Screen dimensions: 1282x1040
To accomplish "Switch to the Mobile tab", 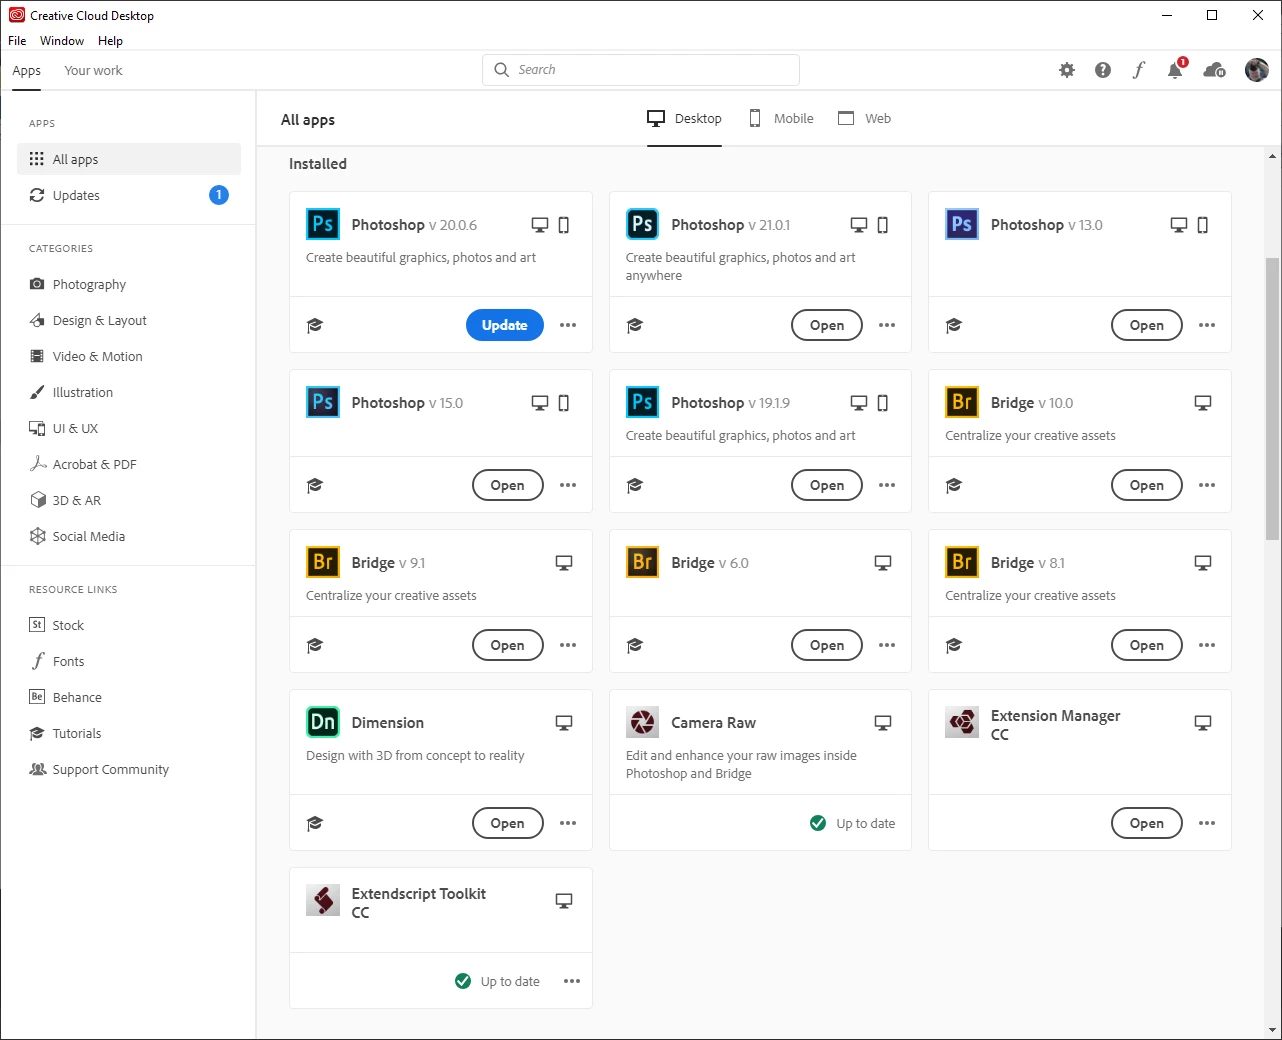I will (781, 118).
